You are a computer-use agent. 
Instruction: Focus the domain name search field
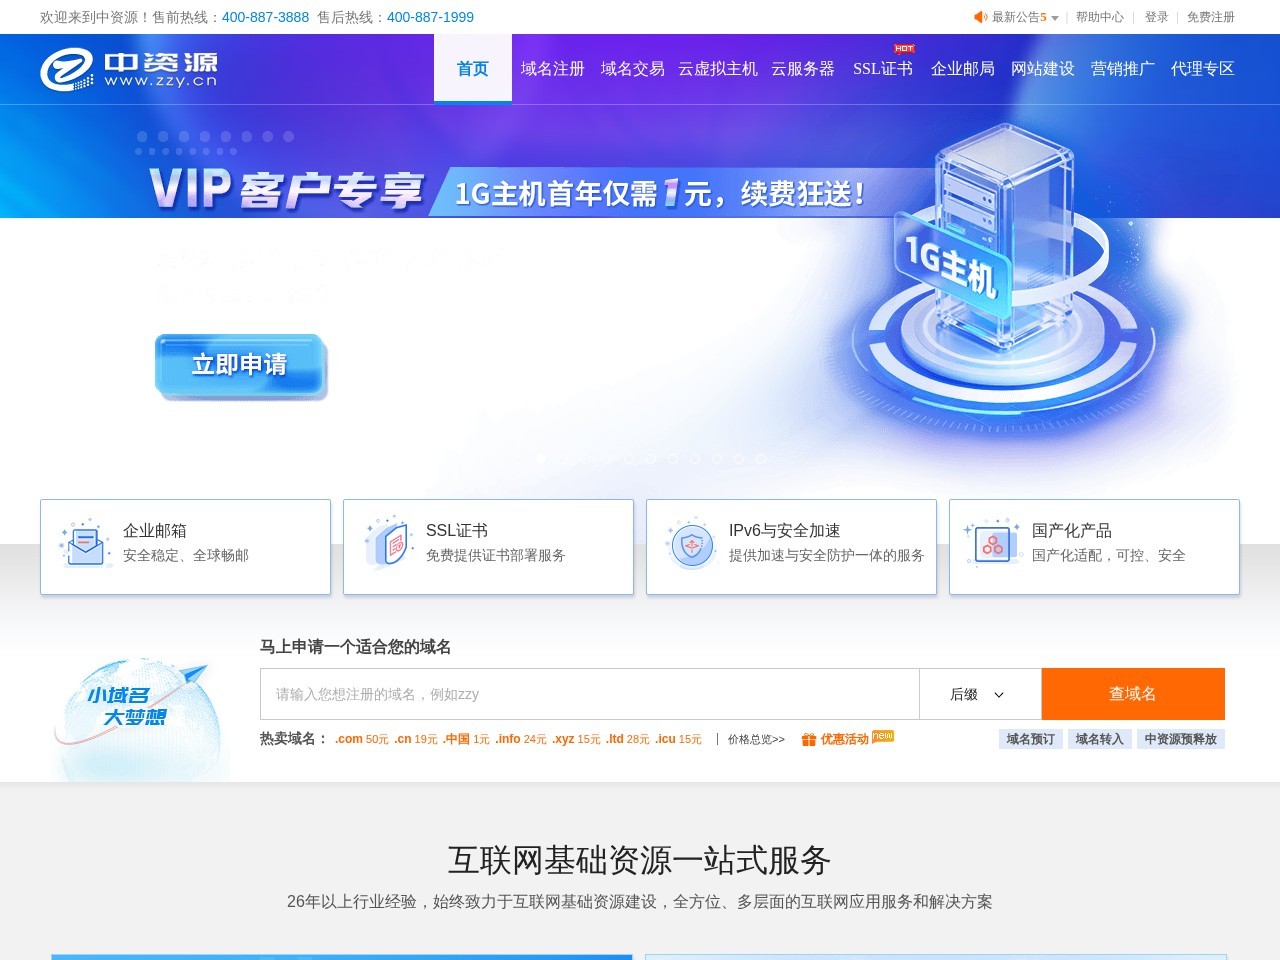[x=590, y=694]
